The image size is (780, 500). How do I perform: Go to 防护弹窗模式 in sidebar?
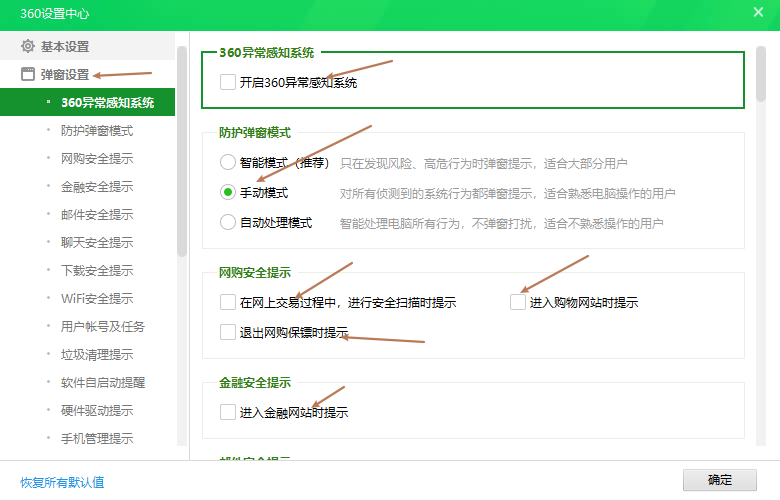tap(97, 130)
